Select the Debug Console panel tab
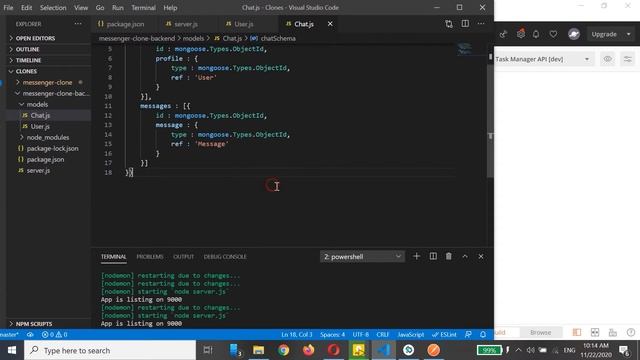This screenshot has height=360, width=640. pyautogui.click(x=225, y=257)
